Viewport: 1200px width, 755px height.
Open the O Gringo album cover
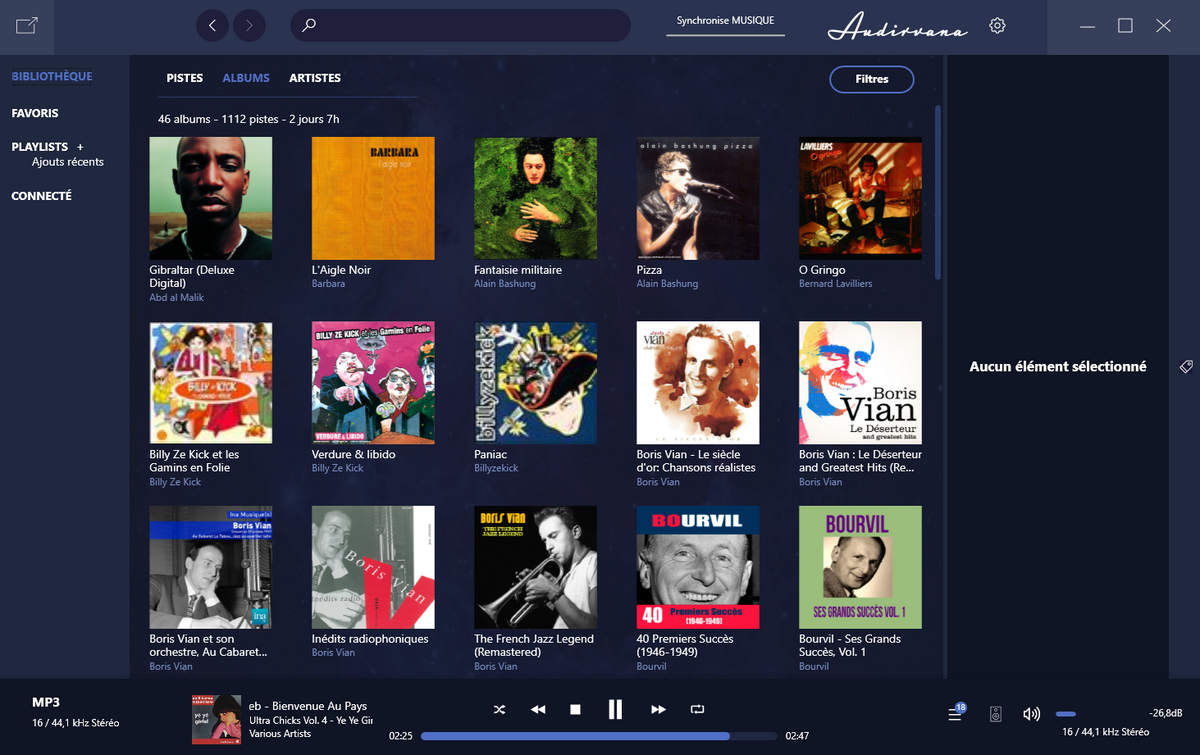[860, 198]
